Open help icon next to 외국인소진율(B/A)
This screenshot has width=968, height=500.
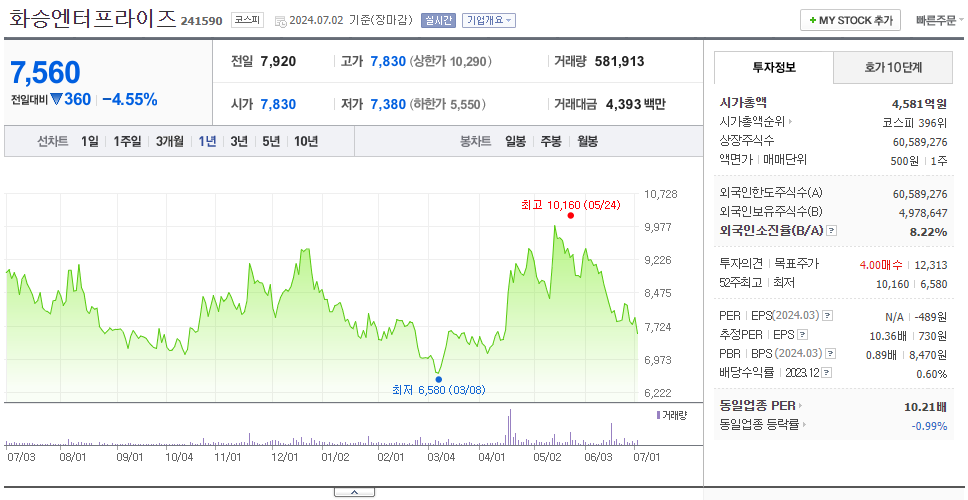point(832,231)
